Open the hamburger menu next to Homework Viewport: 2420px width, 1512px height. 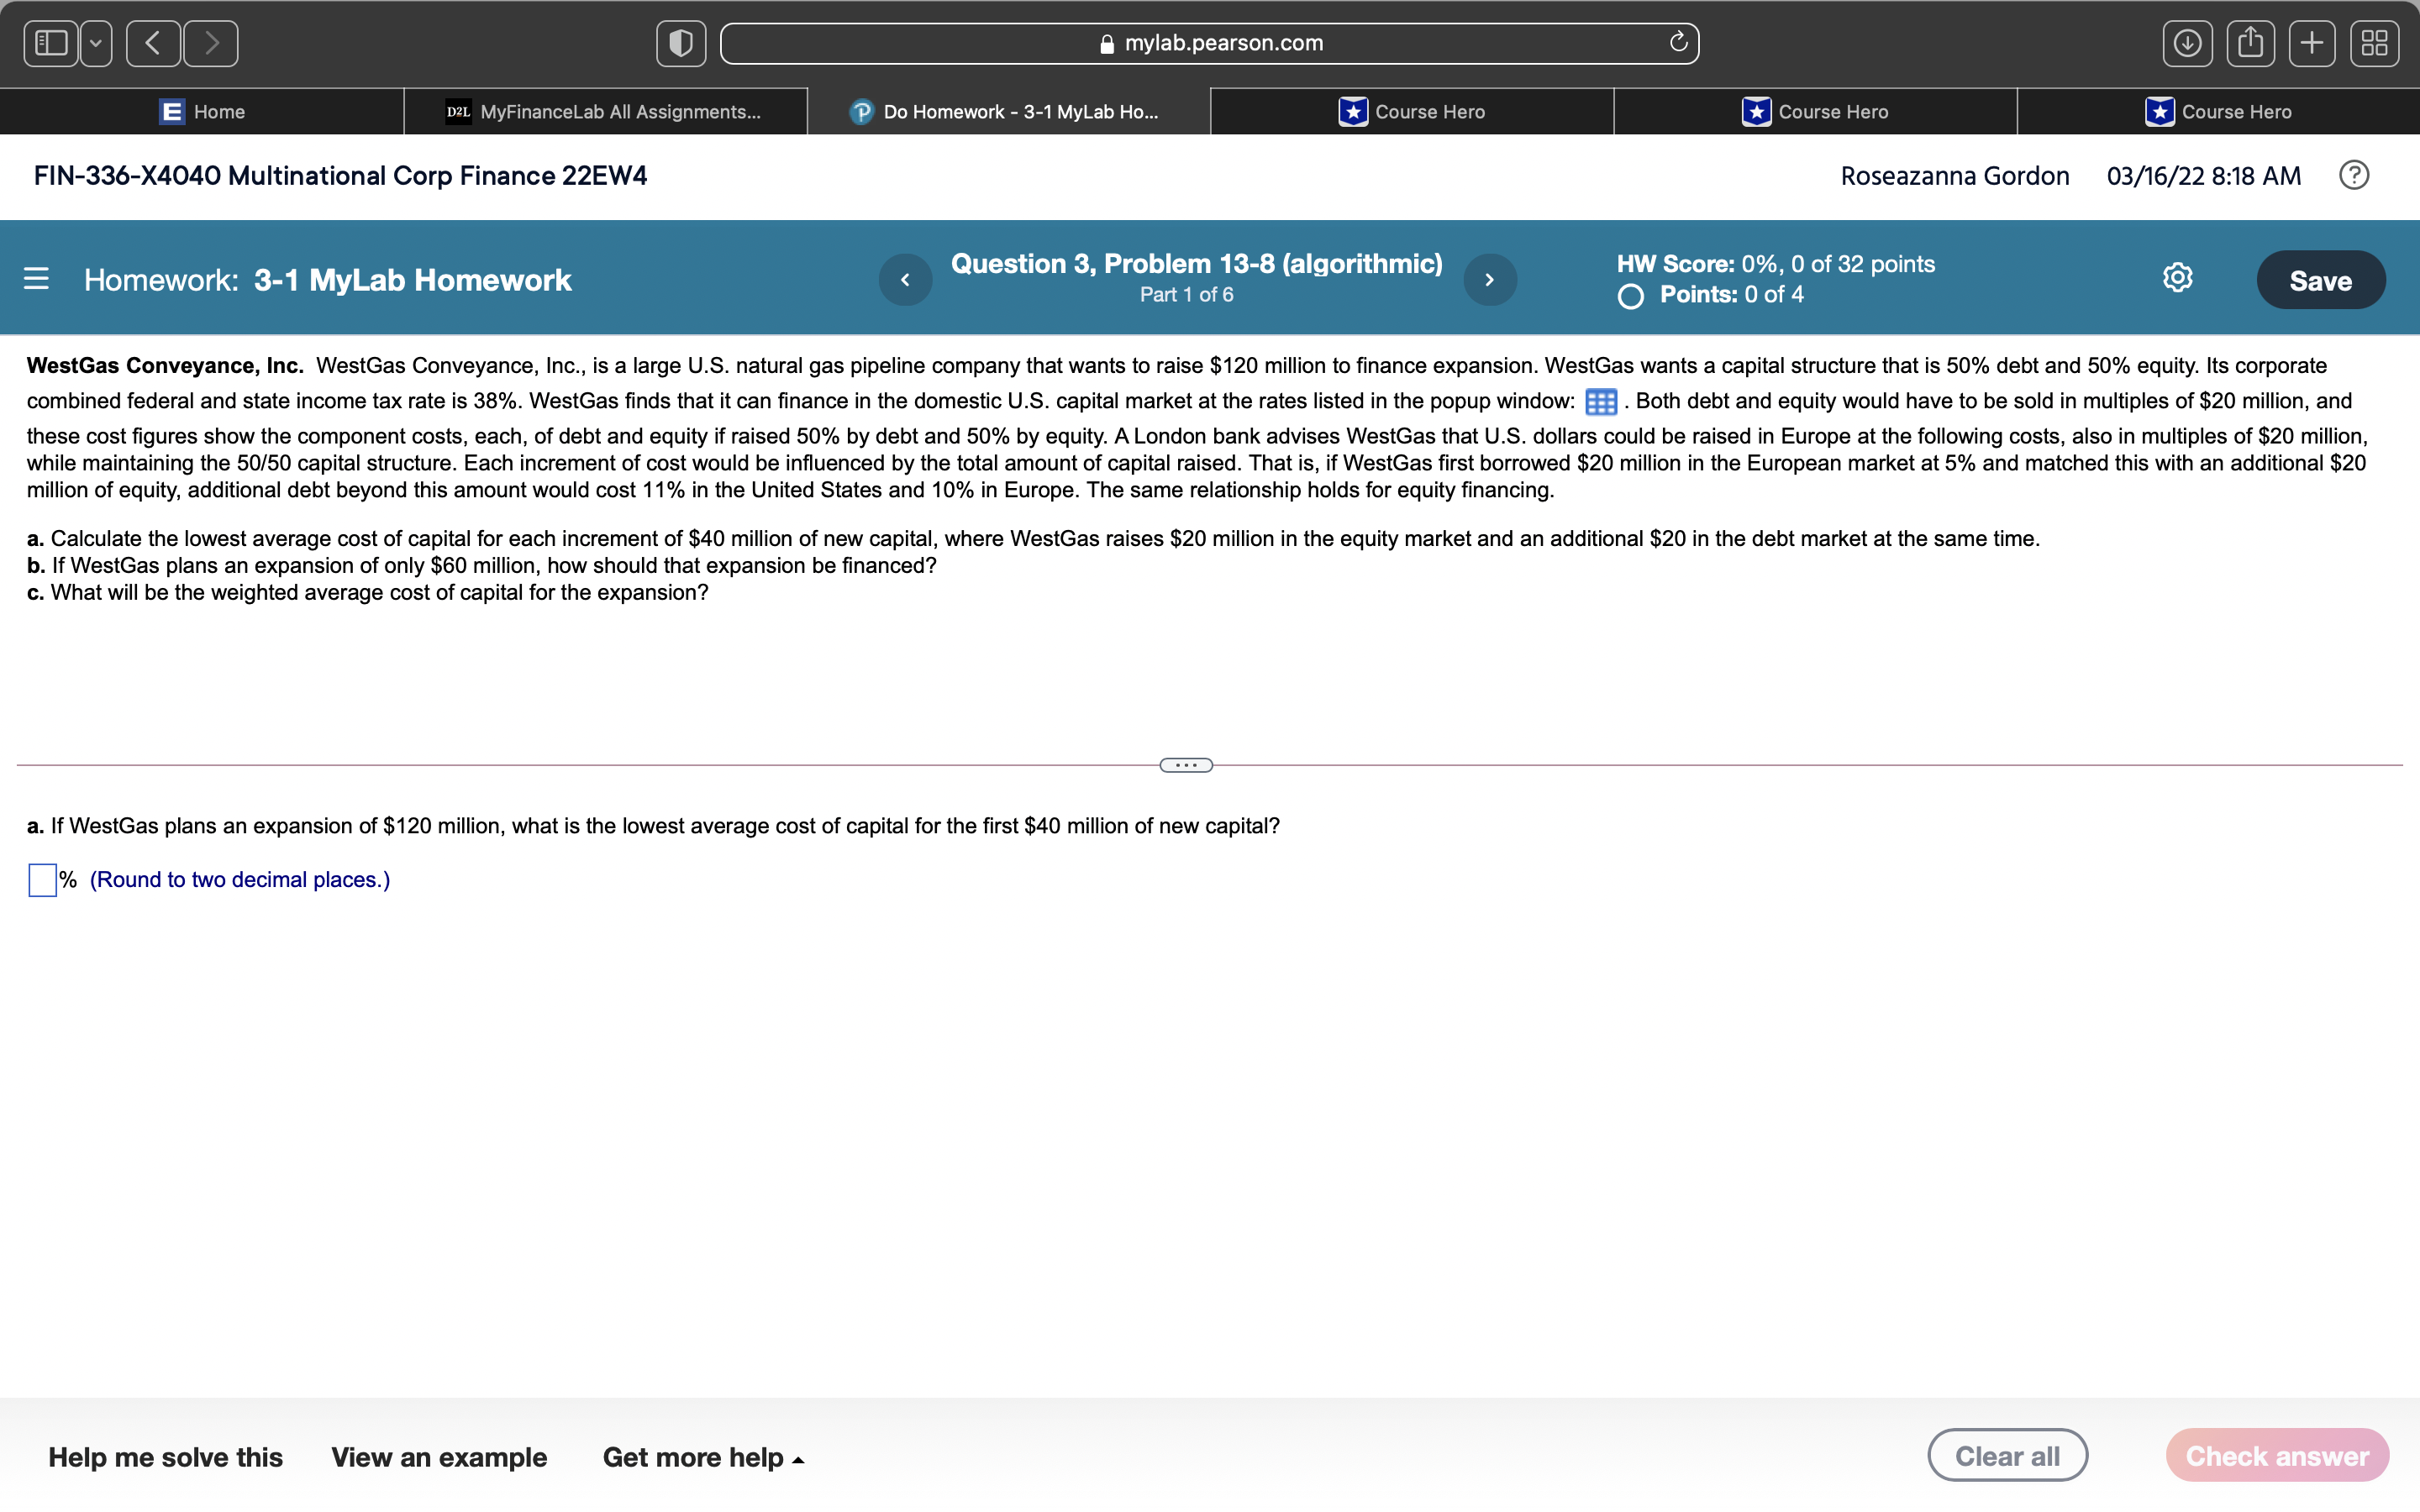coord(36,278)
